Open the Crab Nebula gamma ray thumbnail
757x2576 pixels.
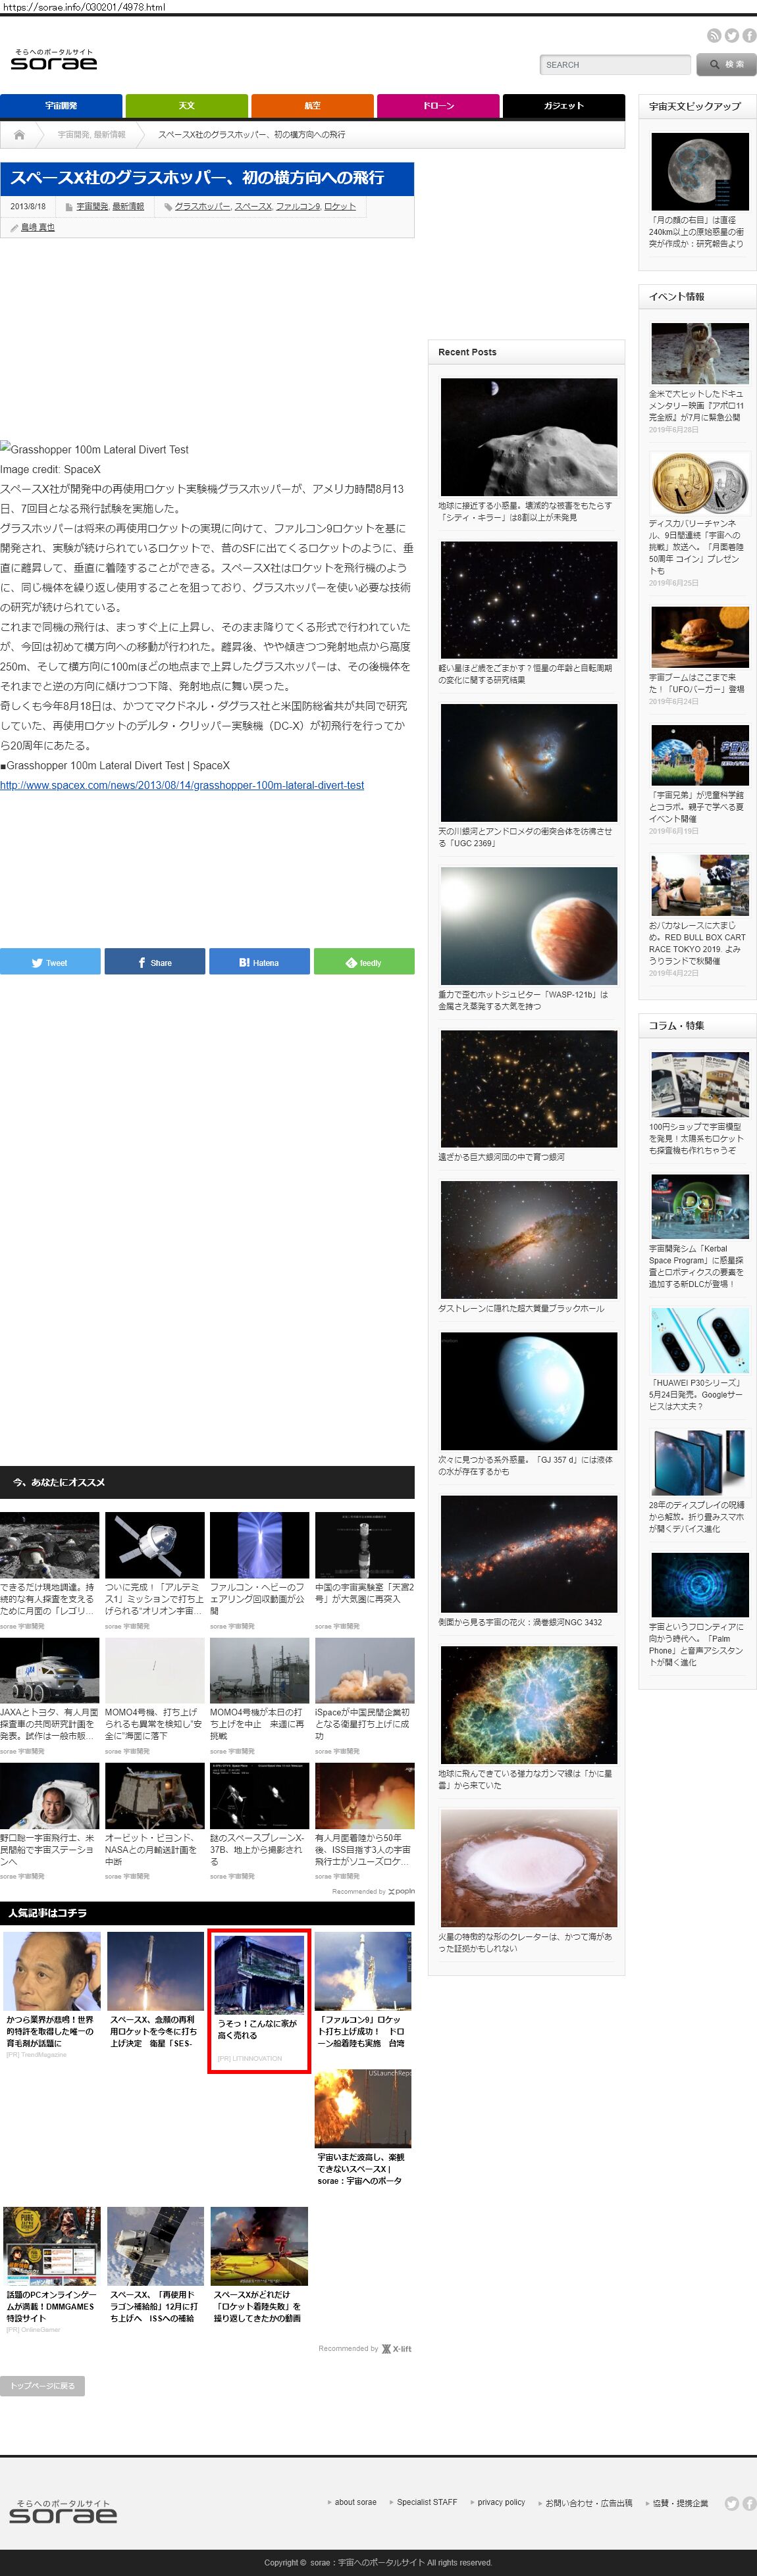(528, 1705)
